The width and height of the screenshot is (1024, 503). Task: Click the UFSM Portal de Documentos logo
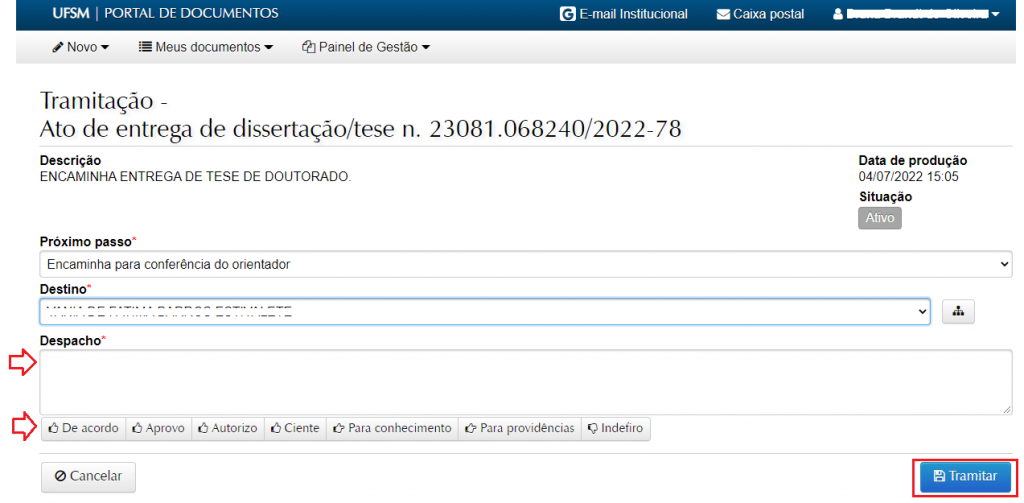coord(165,14)
